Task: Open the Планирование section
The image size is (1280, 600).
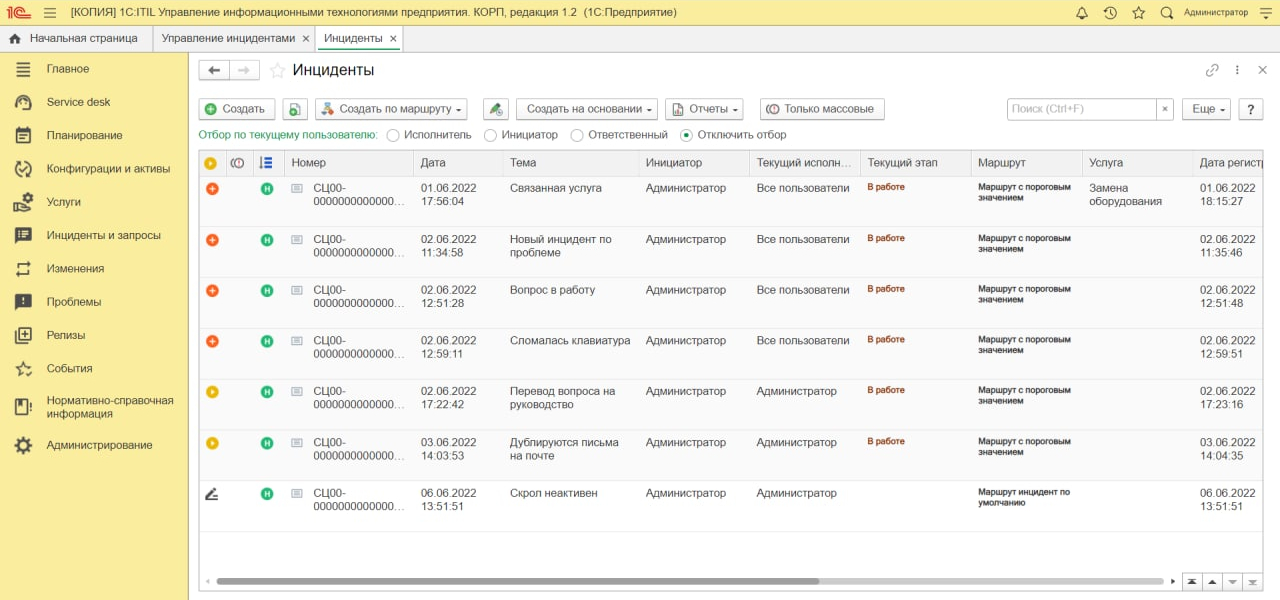Action: [x=94, y=135]
